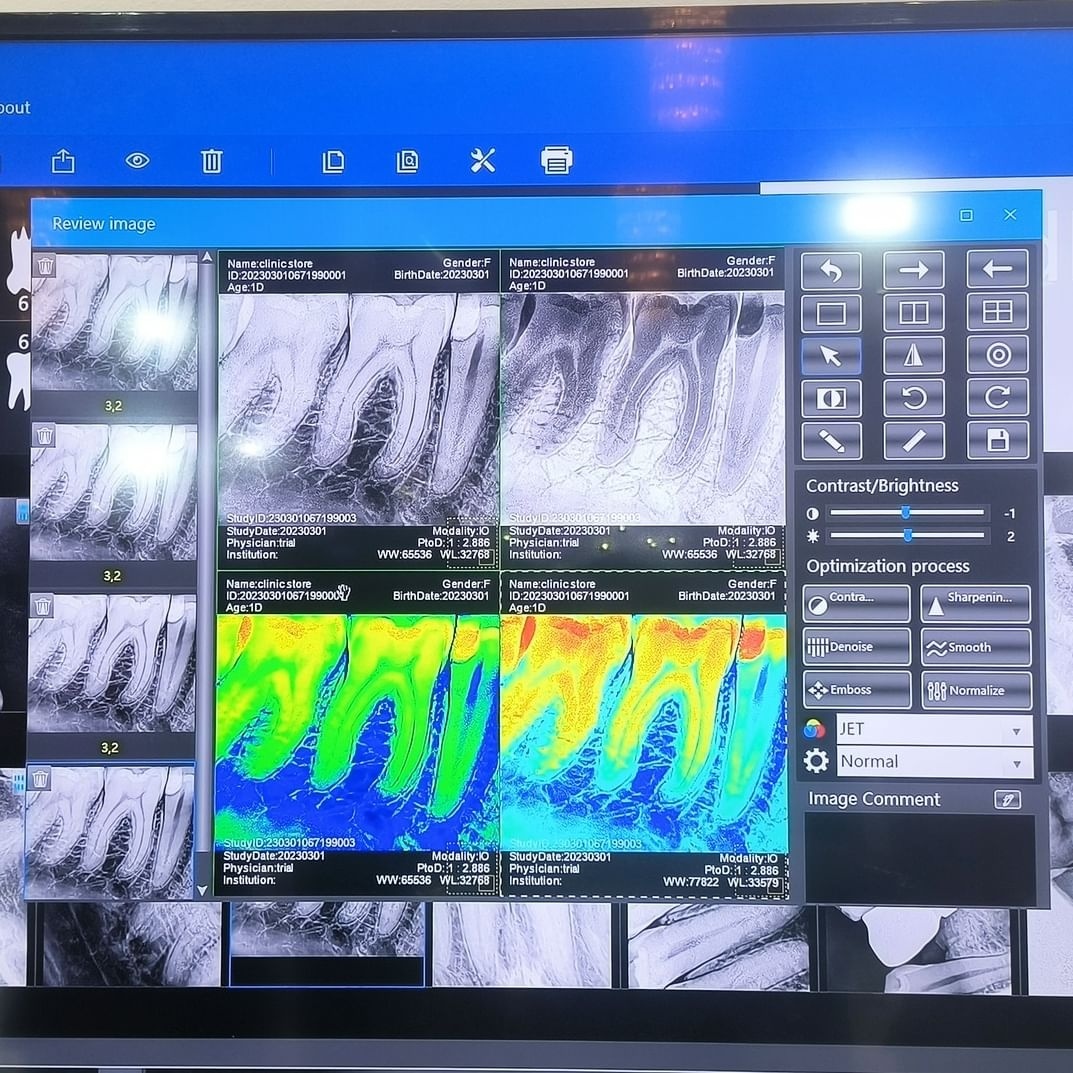Rotate image counterclockwise
The width and height of the screenshot is (1073, 1073).
coord(914,398)
